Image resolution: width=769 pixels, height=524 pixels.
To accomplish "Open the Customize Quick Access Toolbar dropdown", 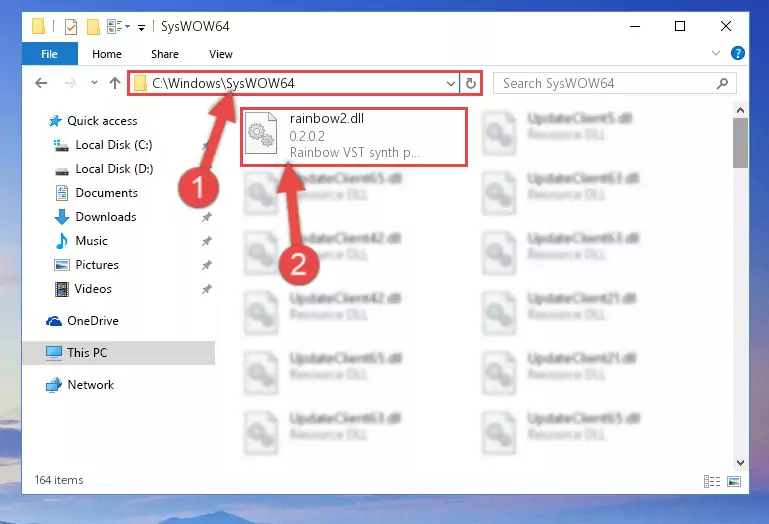I will click(141, 27).
